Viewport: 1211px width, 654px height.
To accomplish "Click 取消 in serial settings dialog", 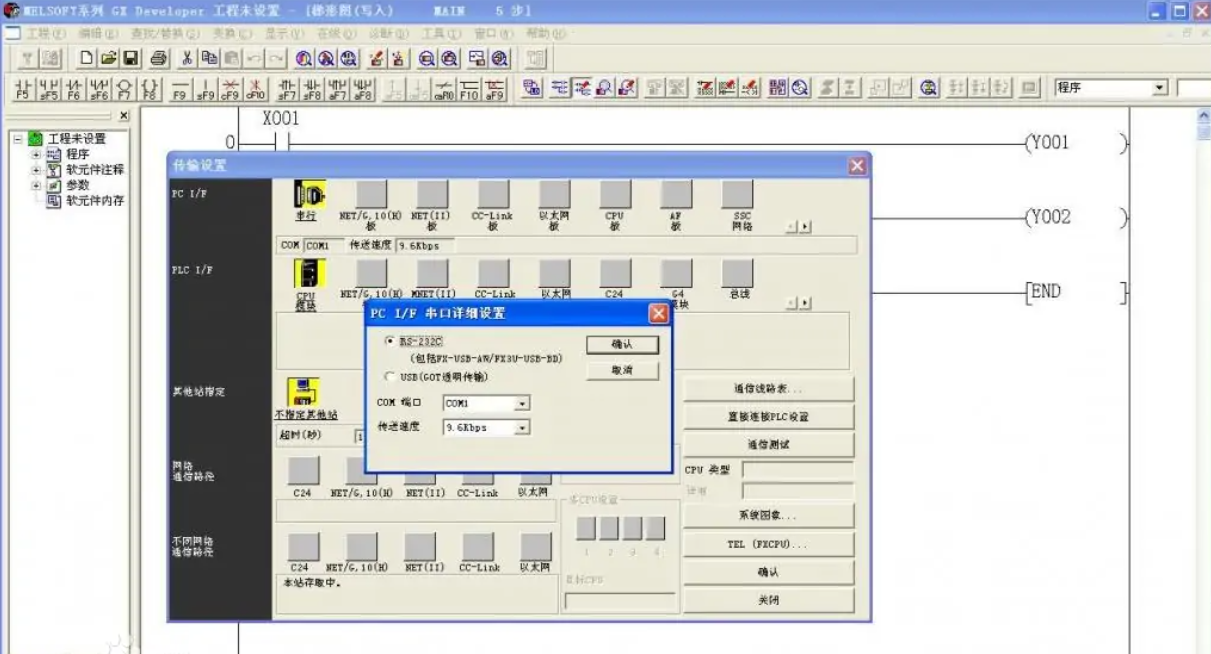I will (622, 370).
